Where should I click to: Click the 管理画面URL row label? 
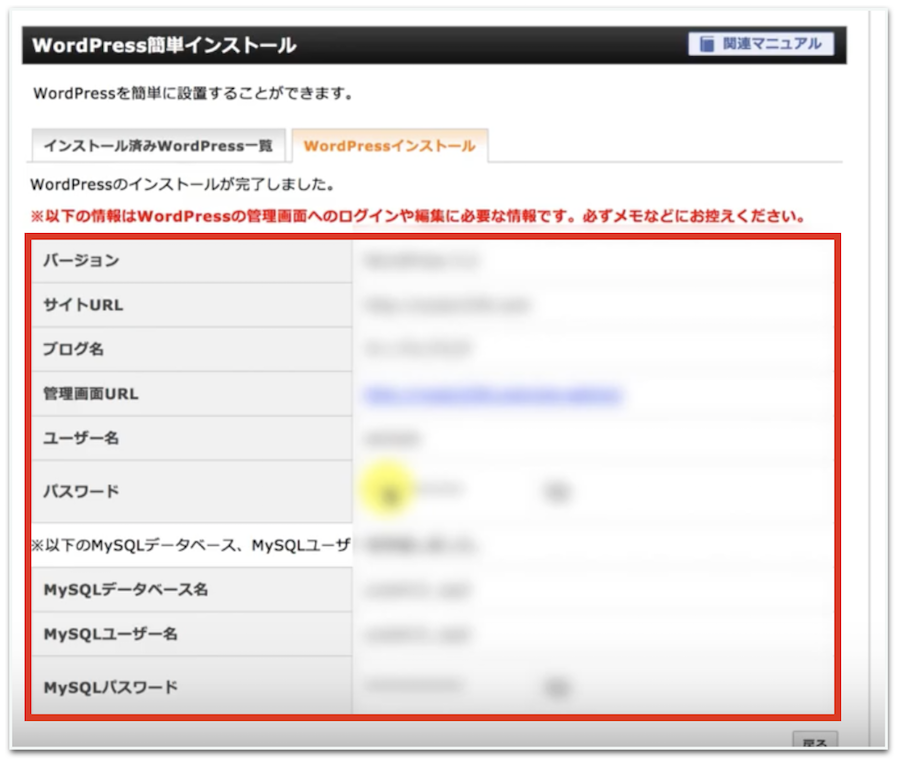point(91,394)
